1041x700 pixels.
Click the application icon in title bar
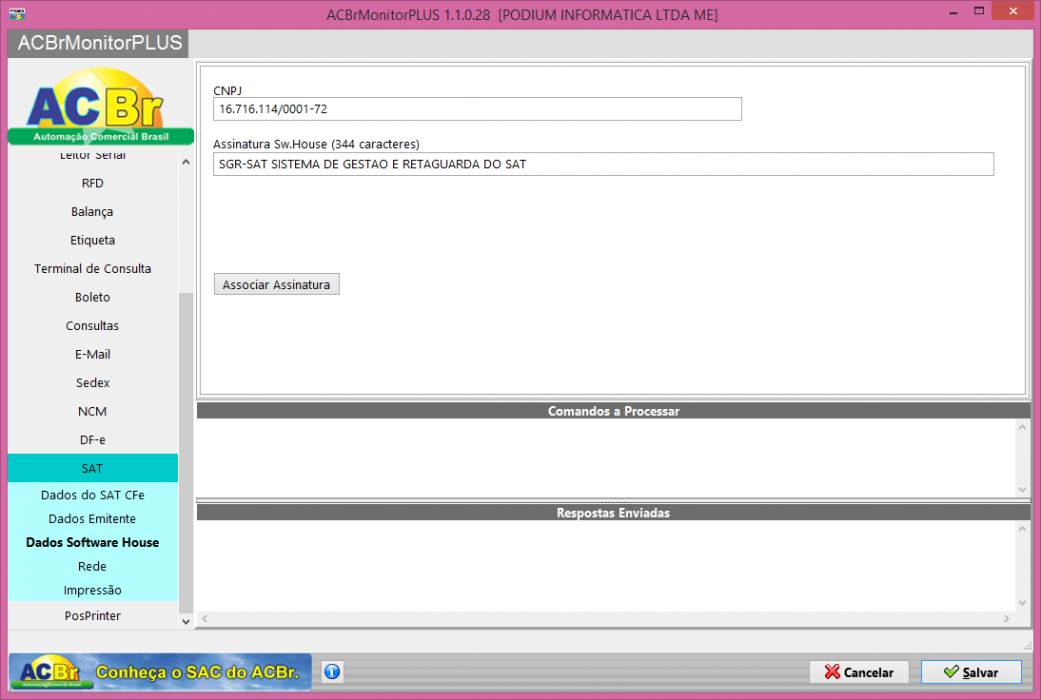pos(17,14)
